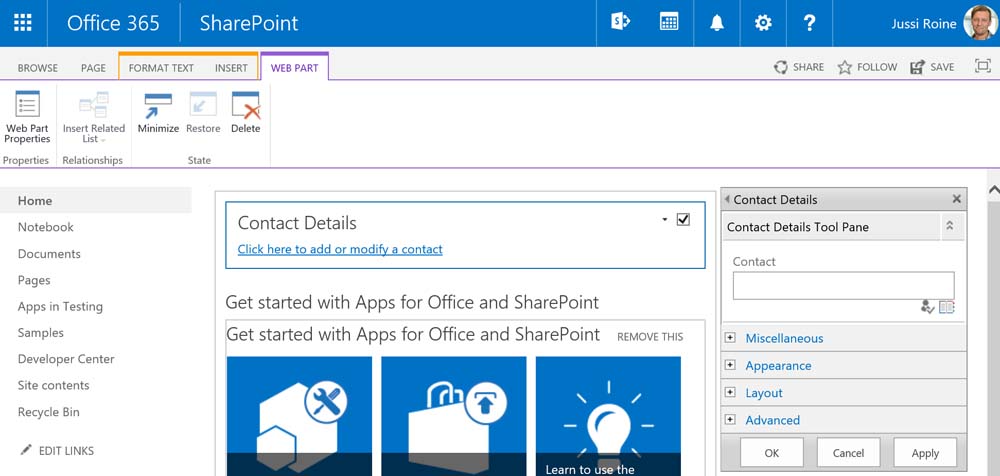
Task: Minimize the selected web part
Action: 158,113
